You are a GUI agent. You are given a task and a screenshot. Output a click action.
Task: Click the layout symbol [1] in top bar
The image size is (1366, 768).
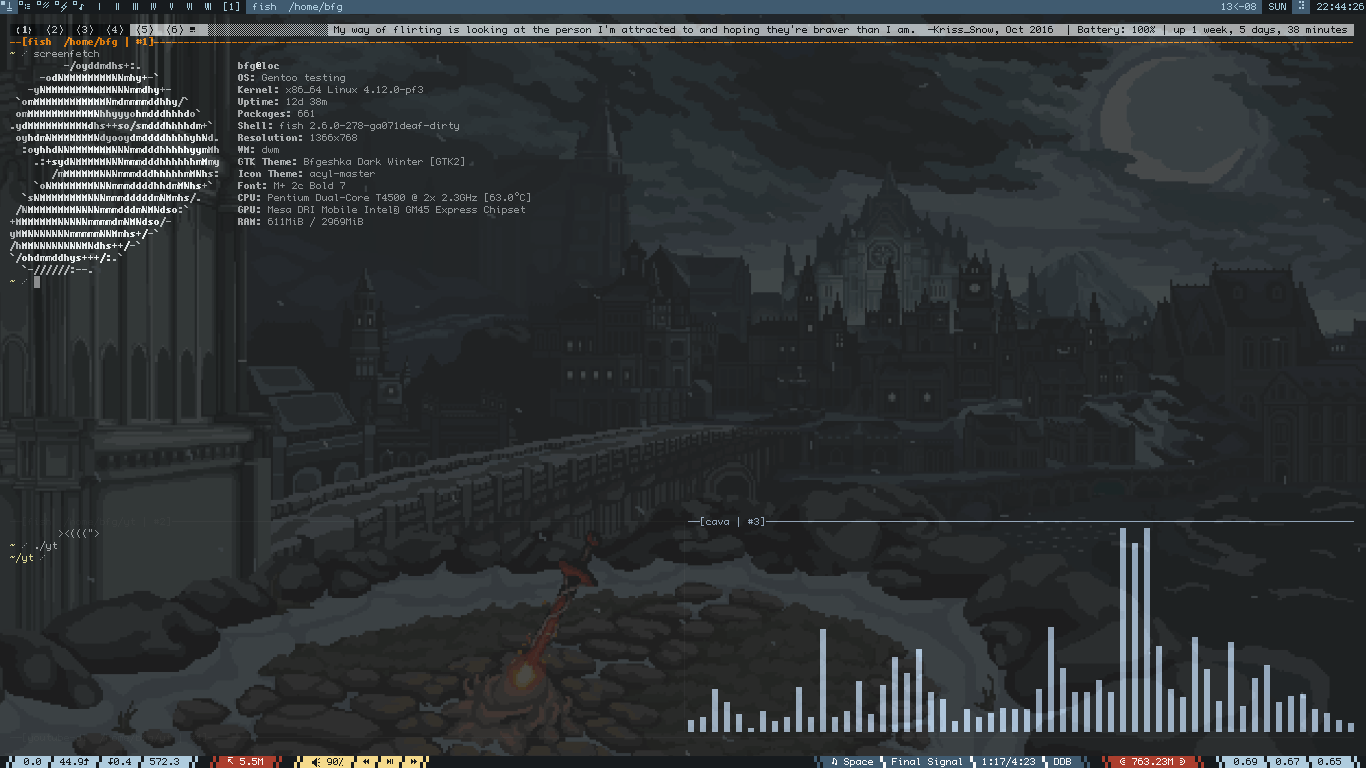point(231,6)
